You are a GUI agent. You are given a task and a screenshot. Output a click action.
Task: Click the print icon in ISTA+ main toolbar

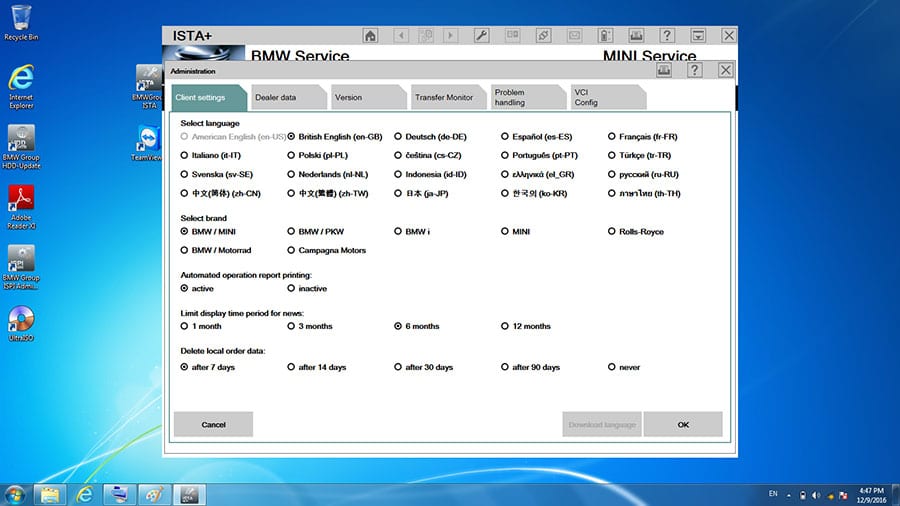point(636,36)
